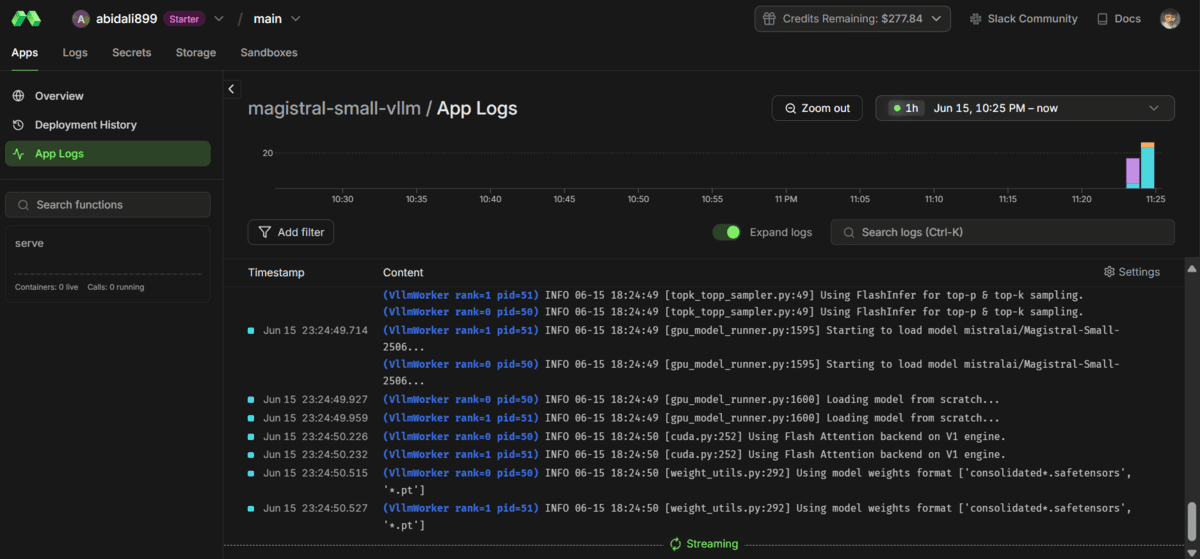Viewport: 1200px width, 559px height.
Task: Switch to the Sandboxes tab
Action: point(268,52)
